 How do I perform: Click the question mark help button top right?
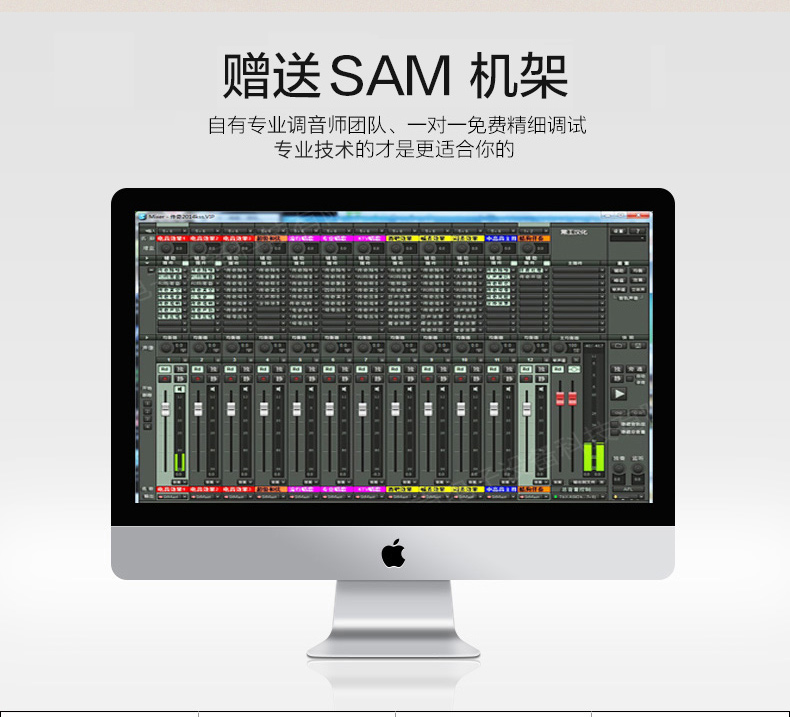tap(637, 231)
